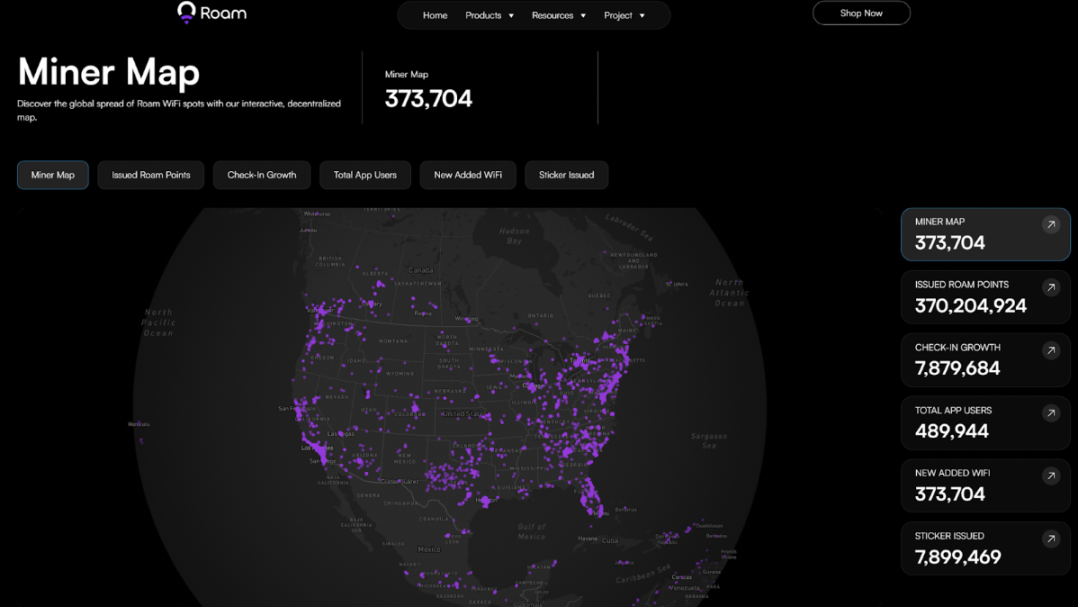The height and width of the screenshot is (607, 1078).
Task: Click North Pacific Ocean map label
Action: 159,322
